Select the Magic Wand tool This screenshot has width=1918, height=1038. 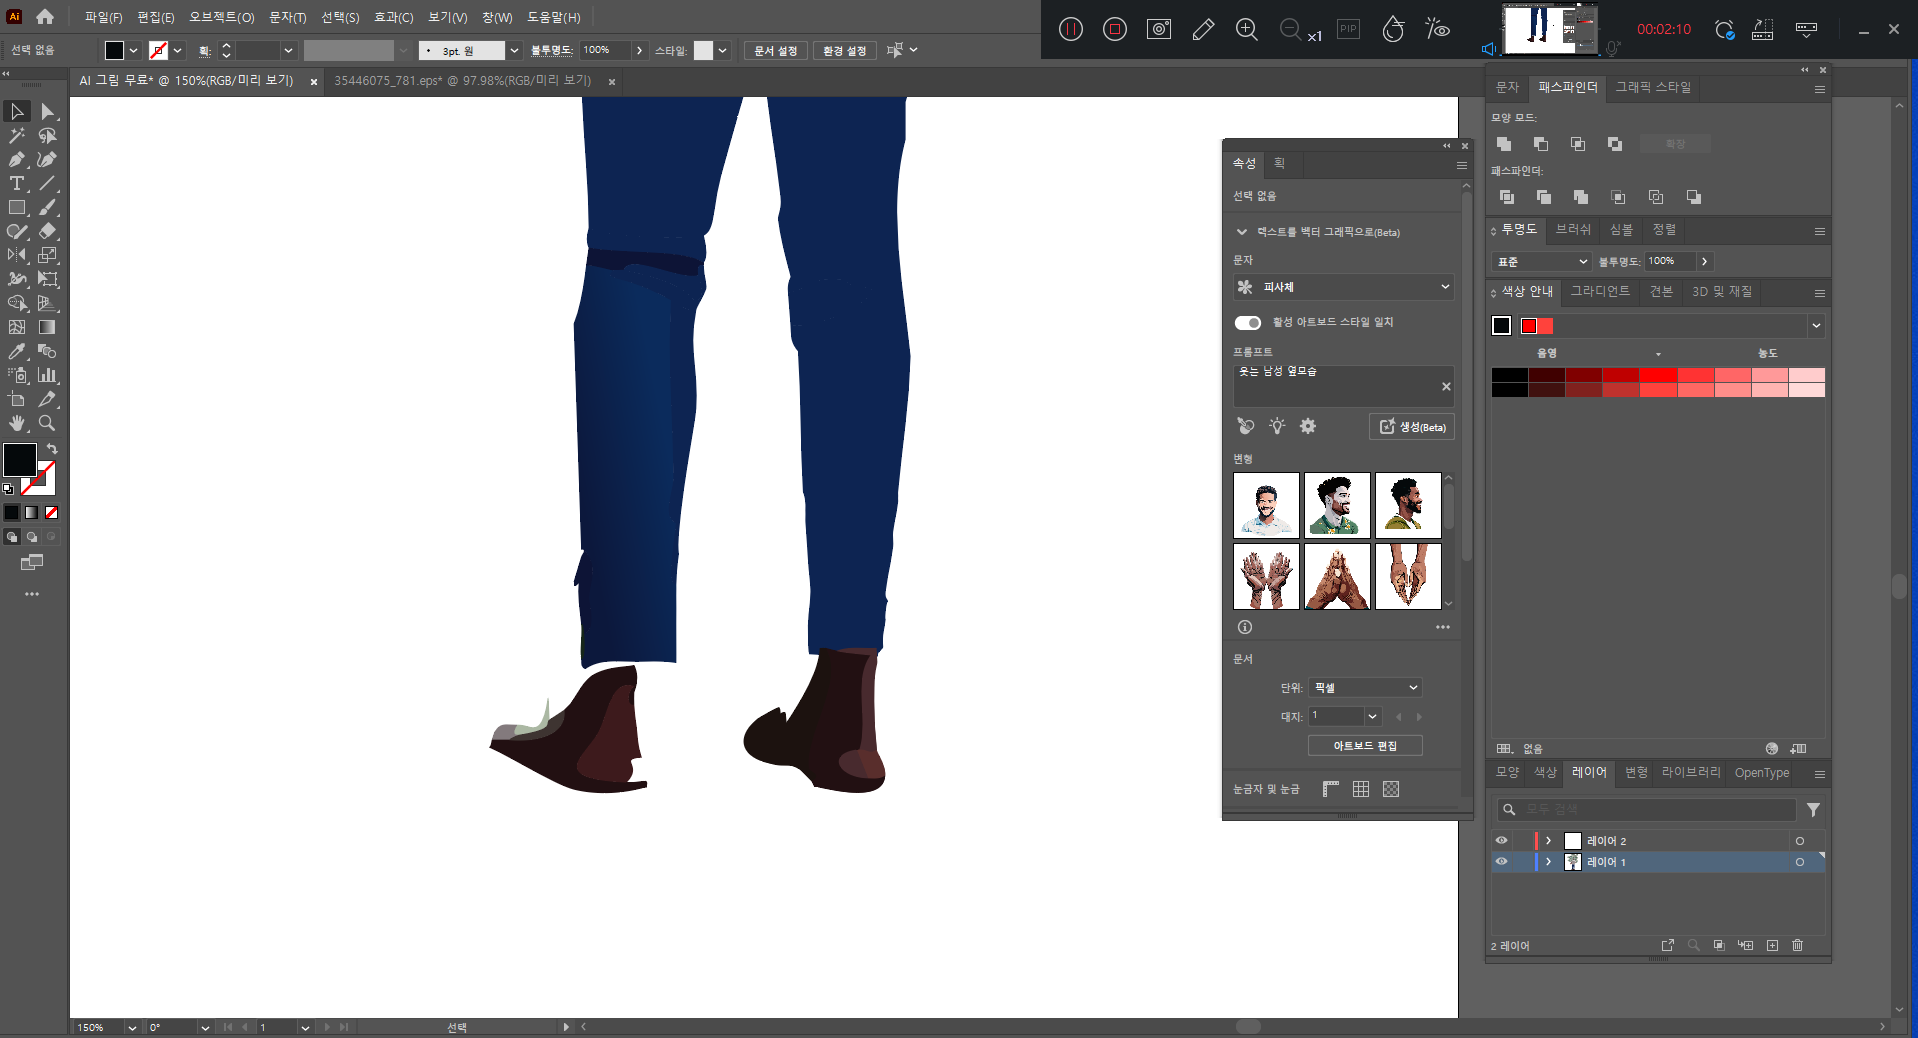point(17,136)
